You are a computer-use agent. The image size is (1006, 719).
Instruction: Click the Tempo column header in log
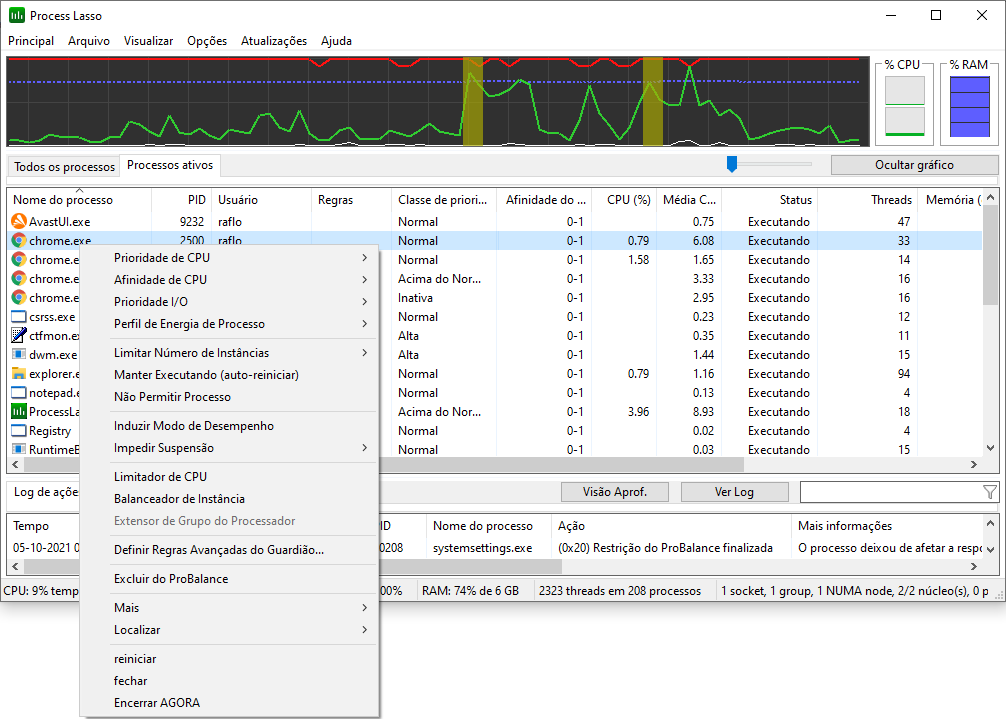point(31,526)
